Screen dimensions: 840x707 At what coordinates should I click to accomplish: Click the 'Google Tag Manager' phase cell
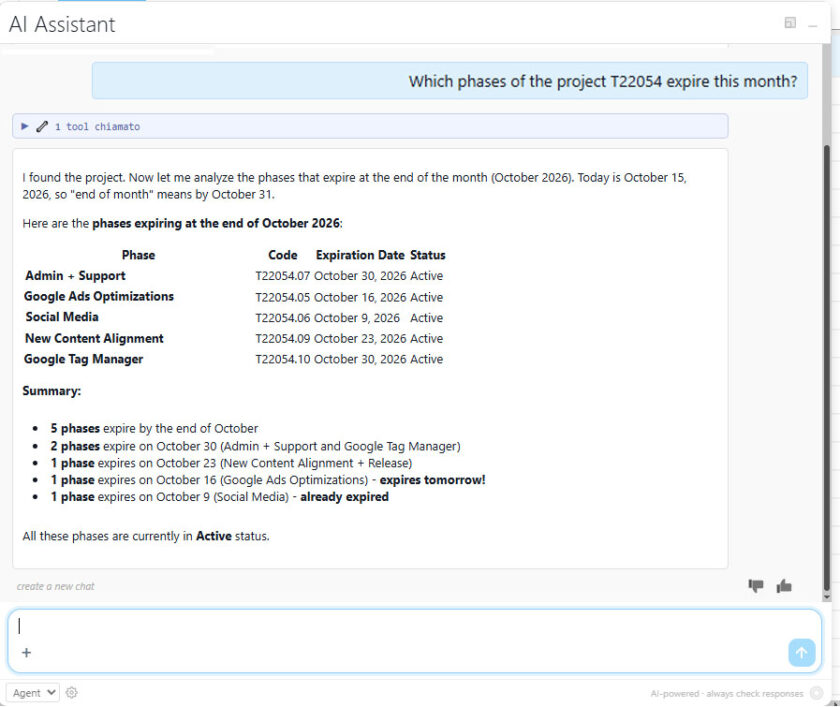[x=84, y=359]
